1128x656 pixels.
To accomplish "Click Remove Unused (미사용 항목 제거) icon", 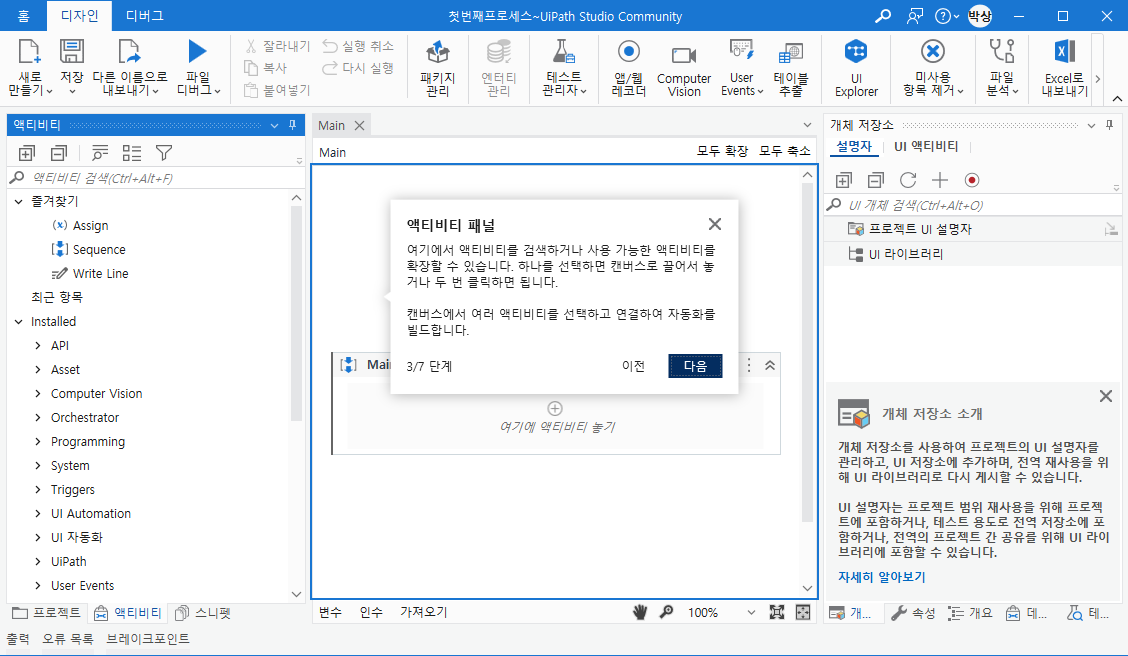I will tap(932, 52).
